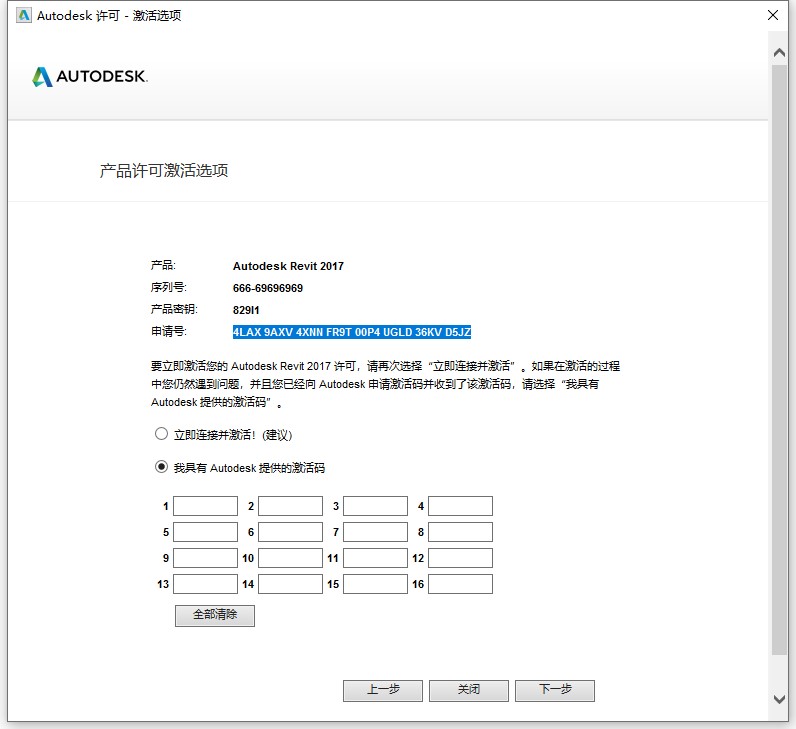Click the scrollbar up arrow
796x729 pixels.
[x=780, y=50]
